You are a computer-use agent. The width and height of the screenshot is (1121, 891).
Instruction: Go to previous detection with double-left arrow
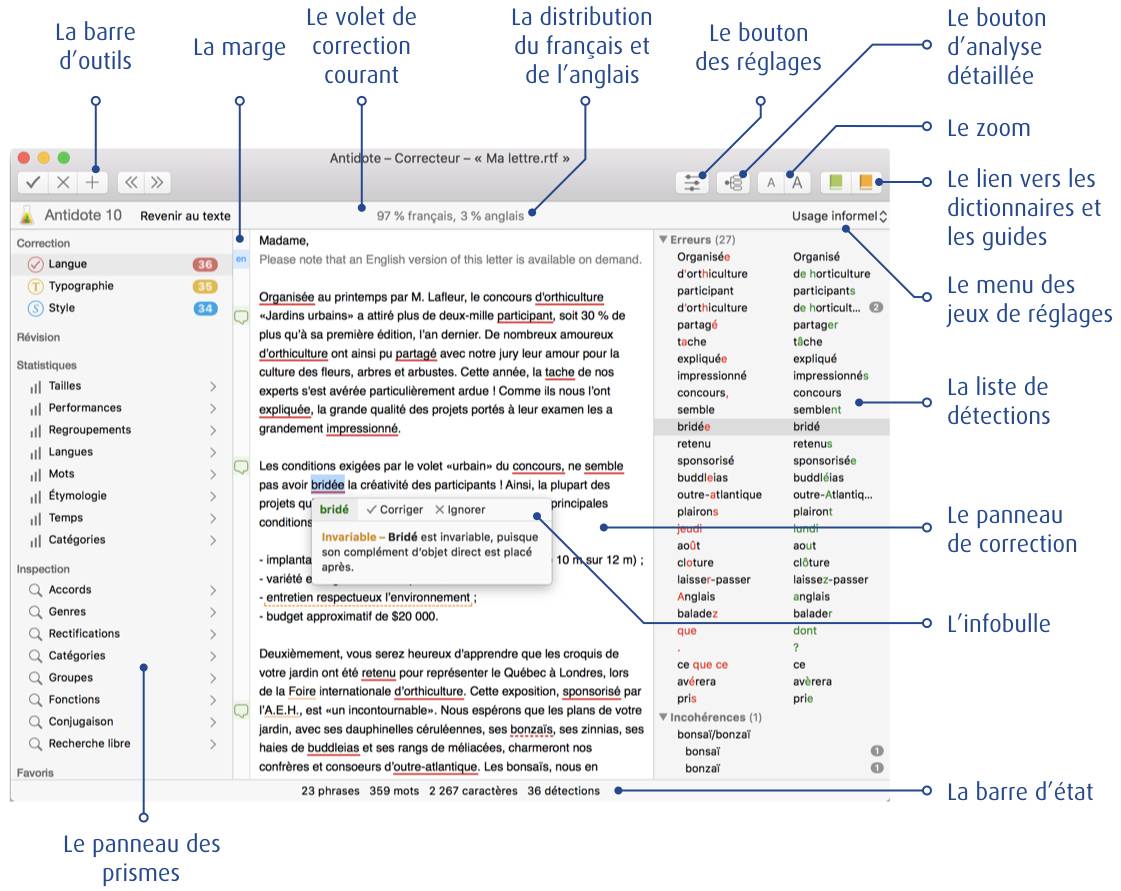(131, 182)
